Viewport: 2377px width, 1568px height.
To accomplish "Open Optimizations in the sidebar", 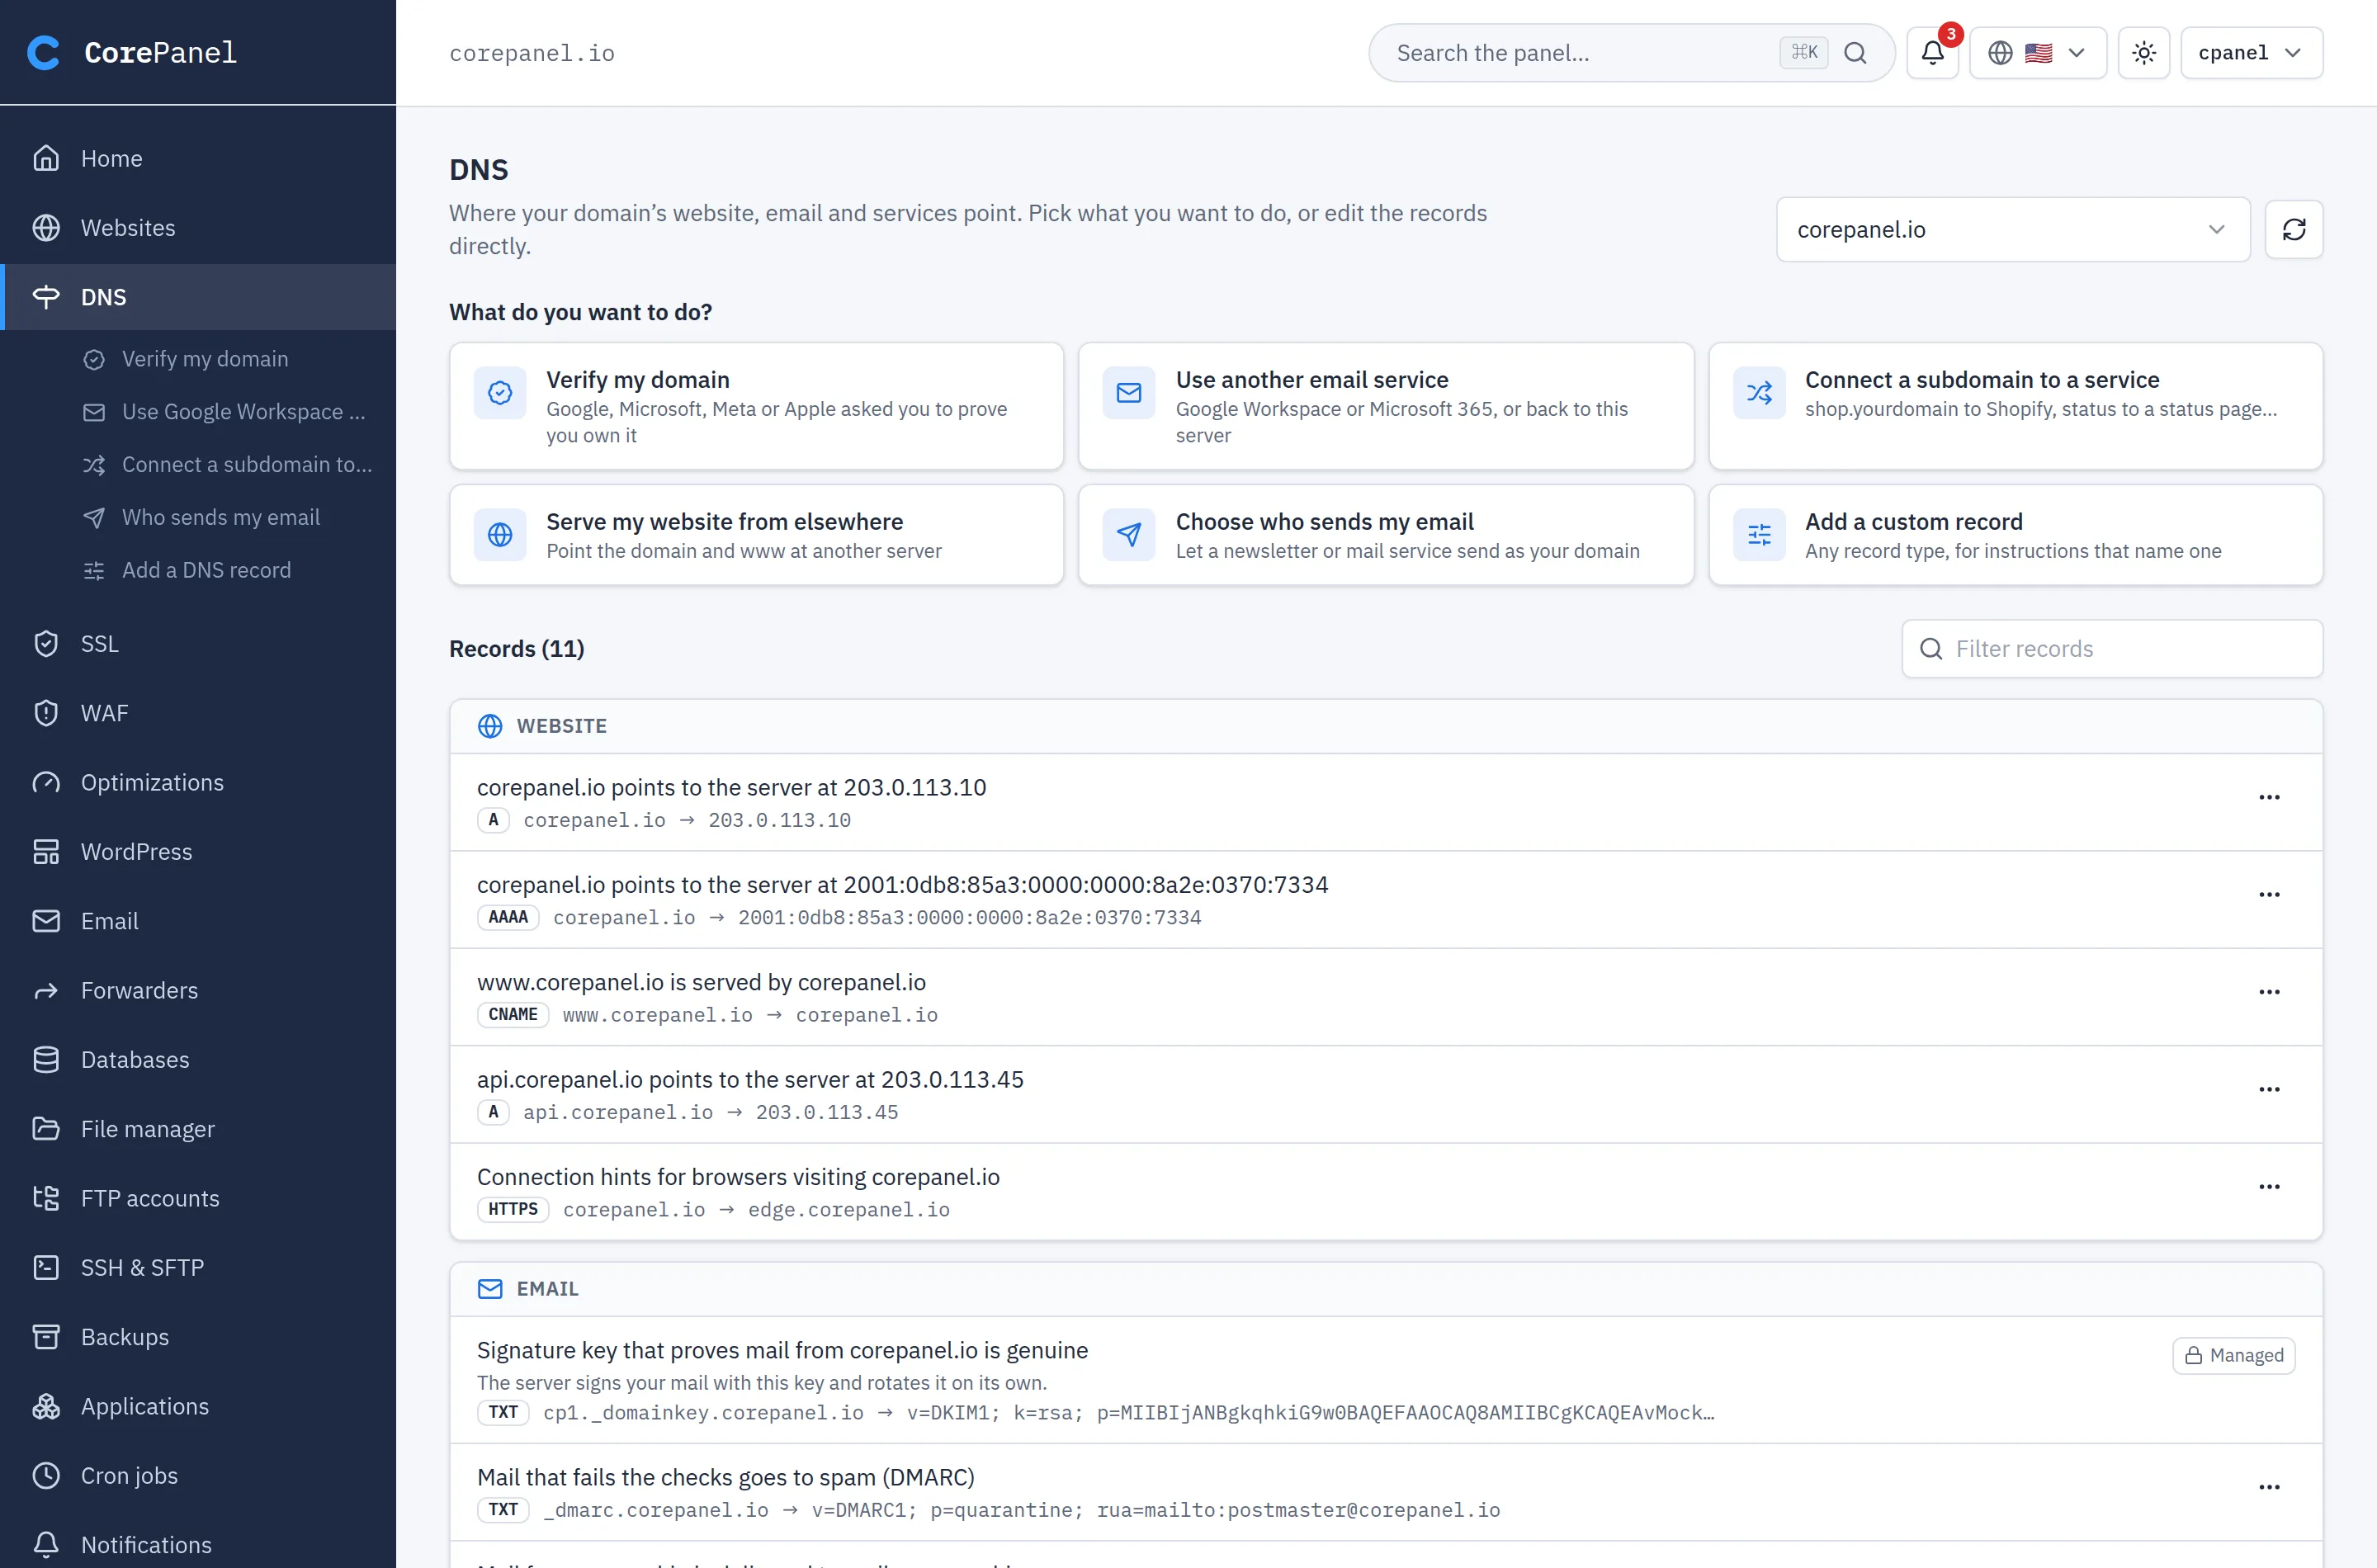I will 198,783.
